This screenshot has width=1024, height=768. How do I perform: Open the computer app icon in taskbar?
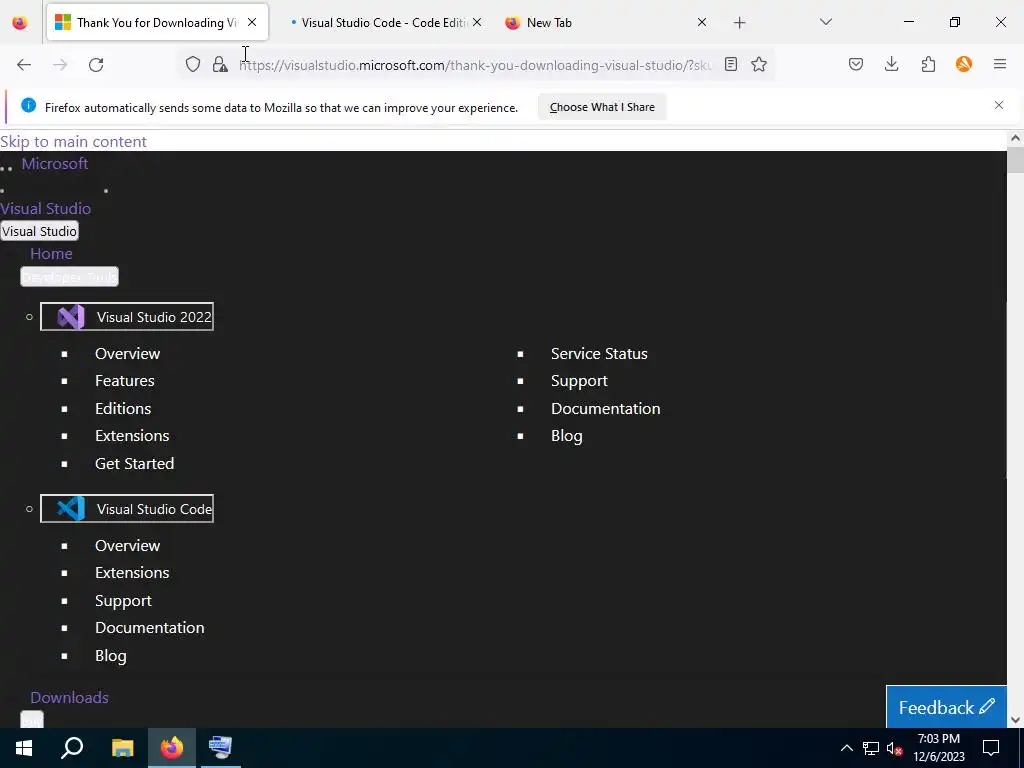point(220,748)
